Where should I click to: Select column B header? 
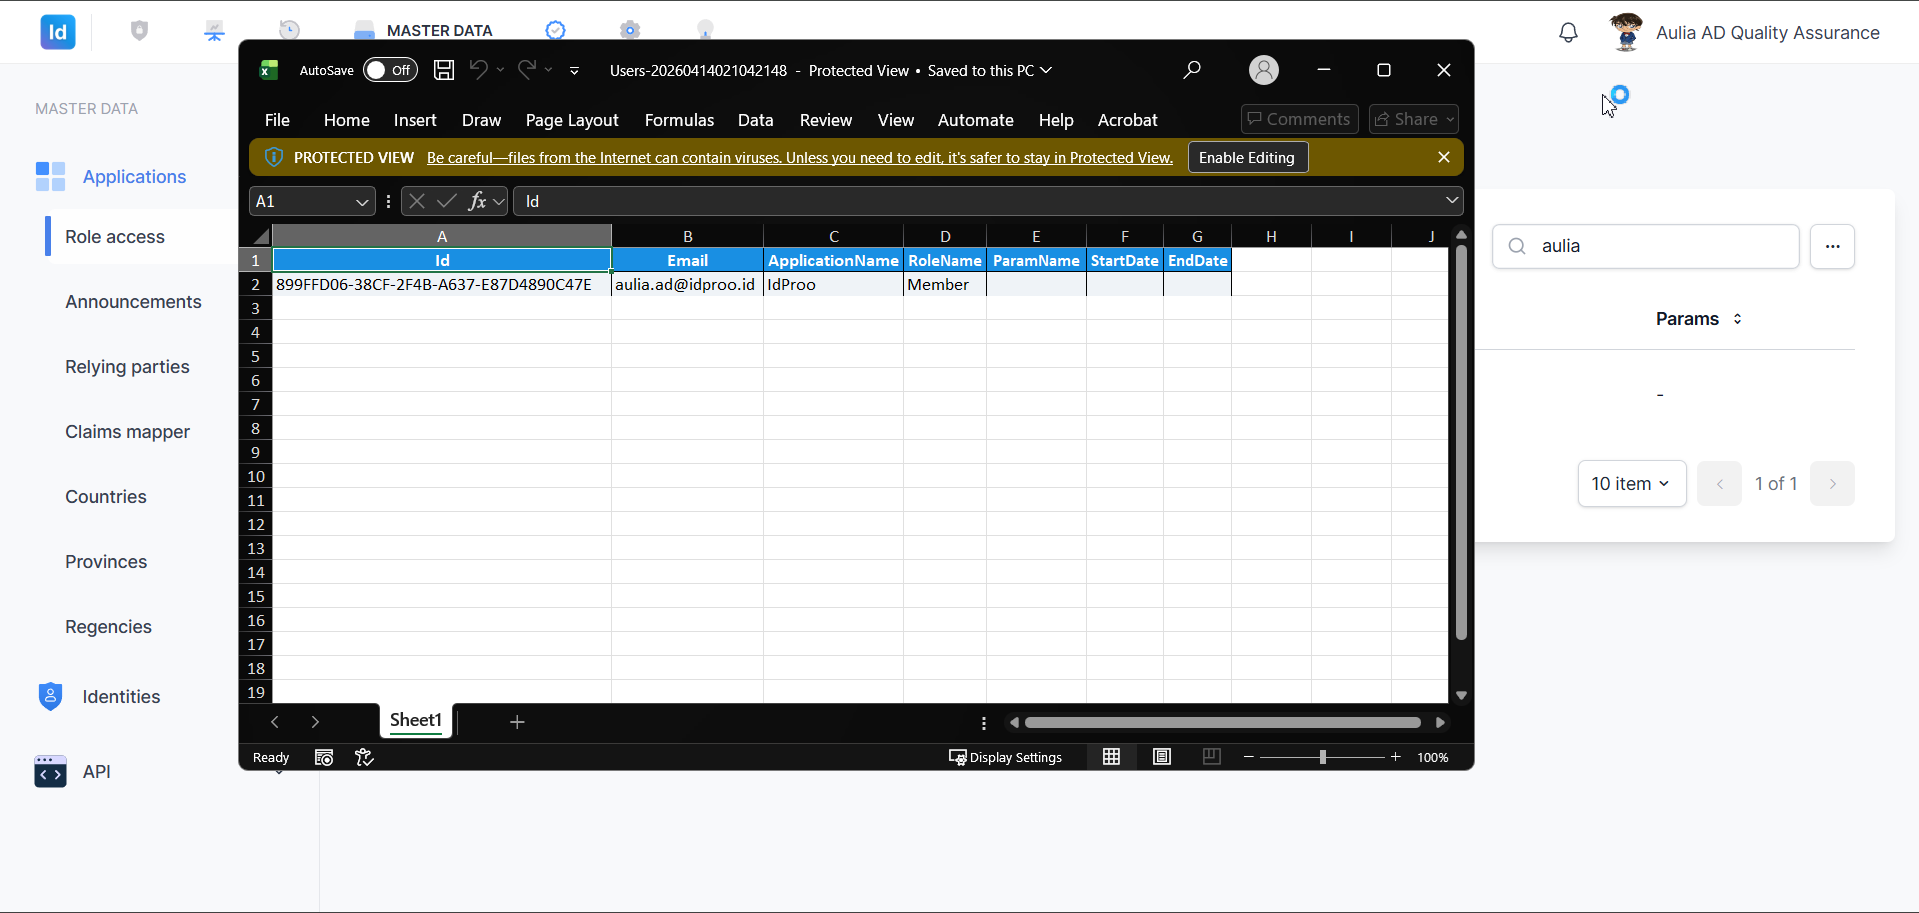(x=687, y=236)
